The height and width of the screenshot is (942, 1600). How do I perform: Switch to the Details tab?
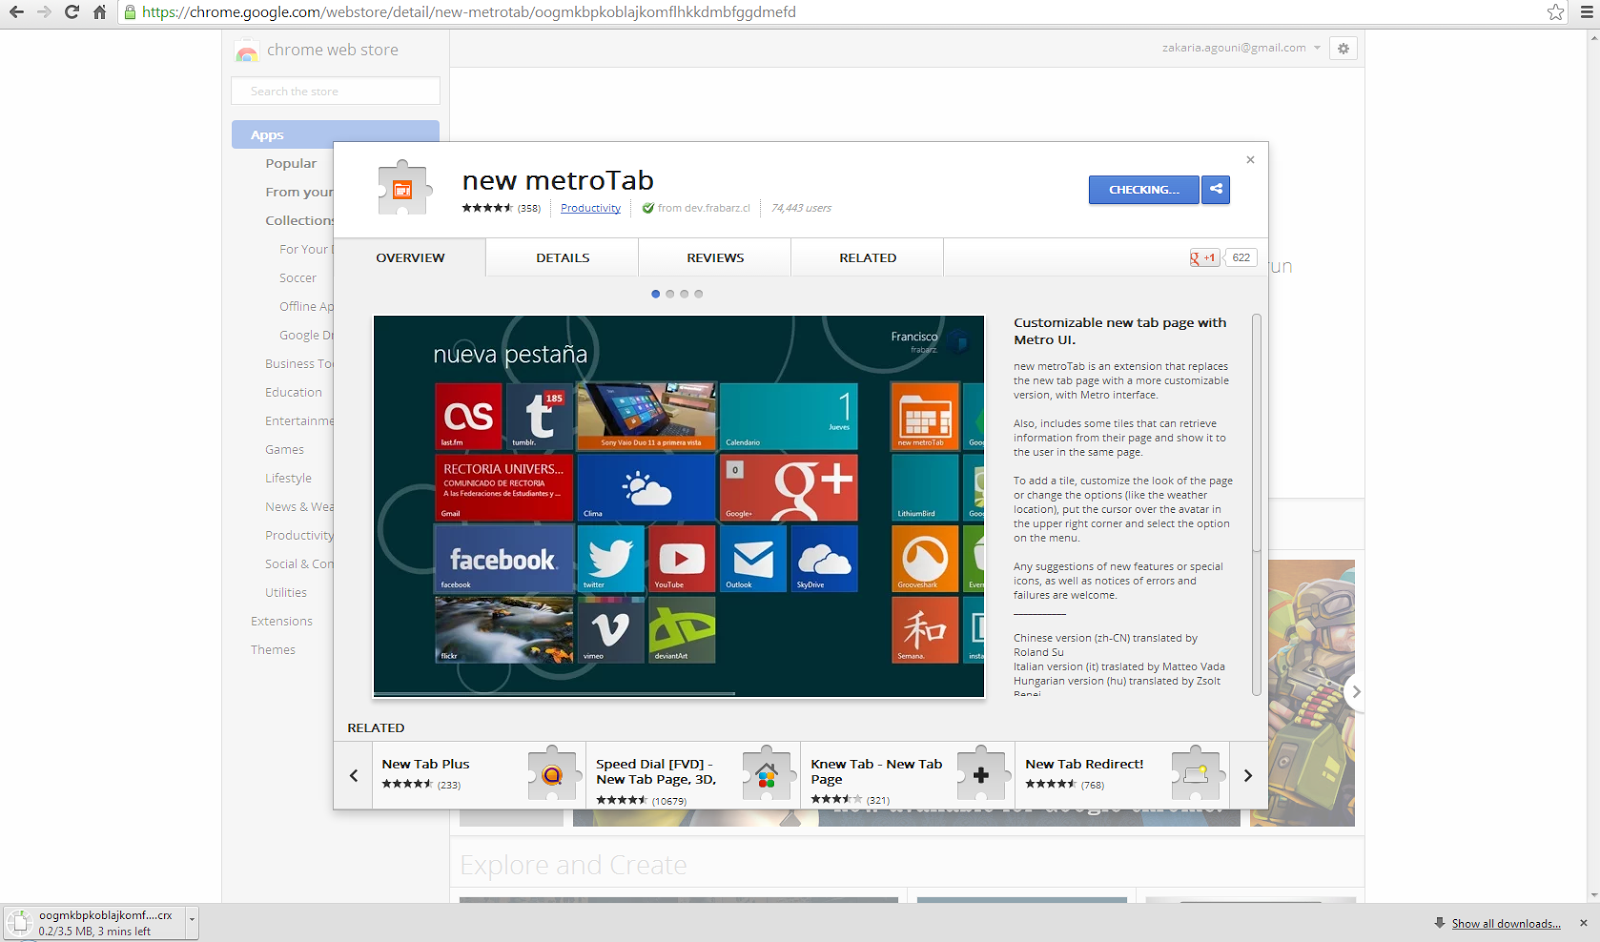562,258
